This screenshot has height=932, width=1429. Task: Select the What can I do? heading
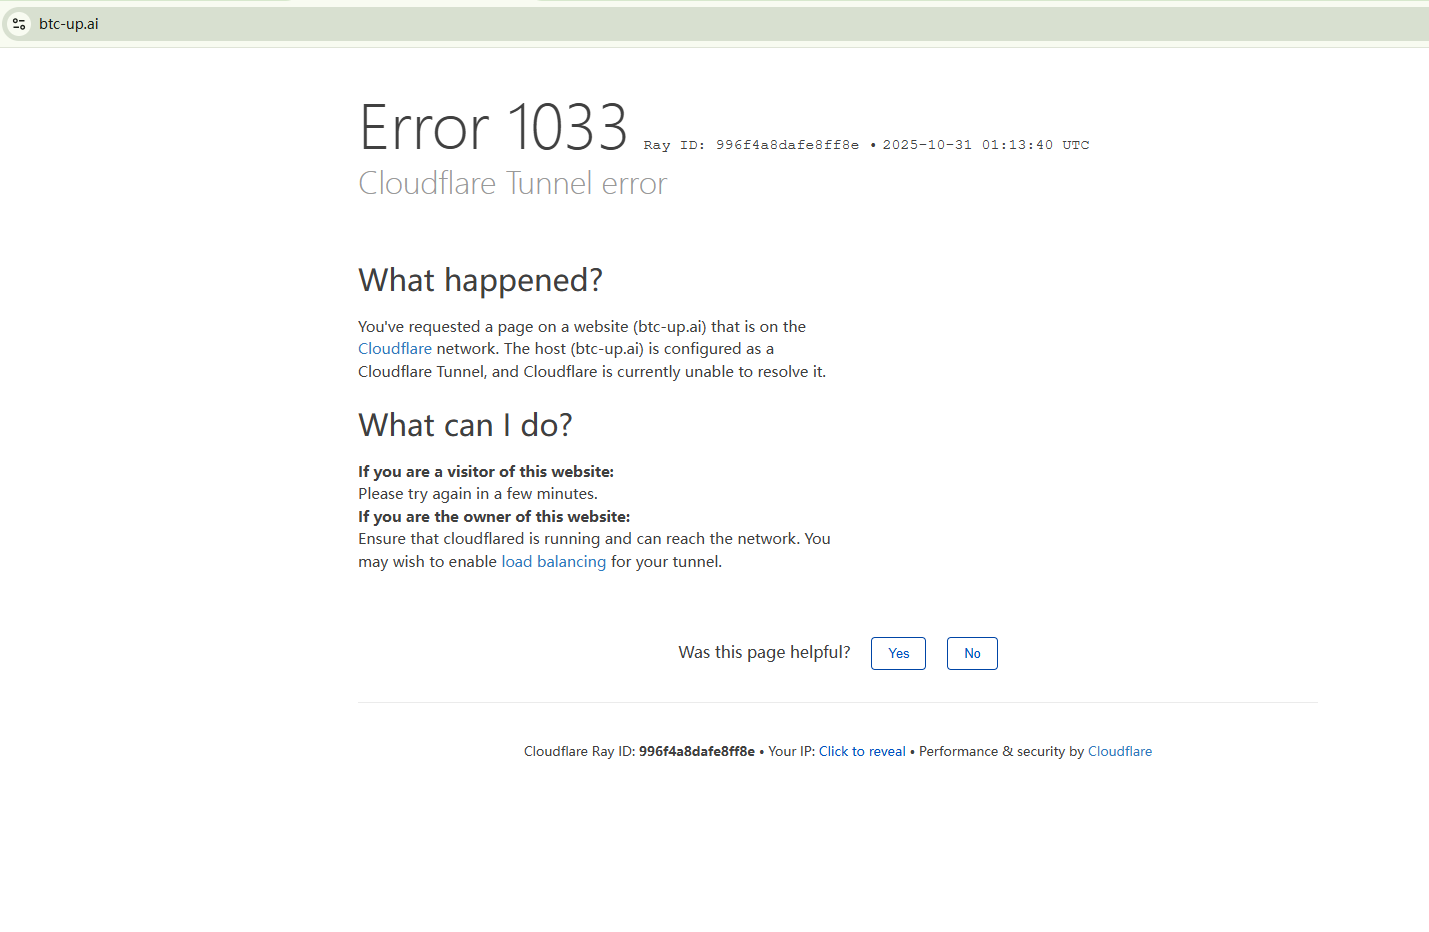tap(465, 426)
